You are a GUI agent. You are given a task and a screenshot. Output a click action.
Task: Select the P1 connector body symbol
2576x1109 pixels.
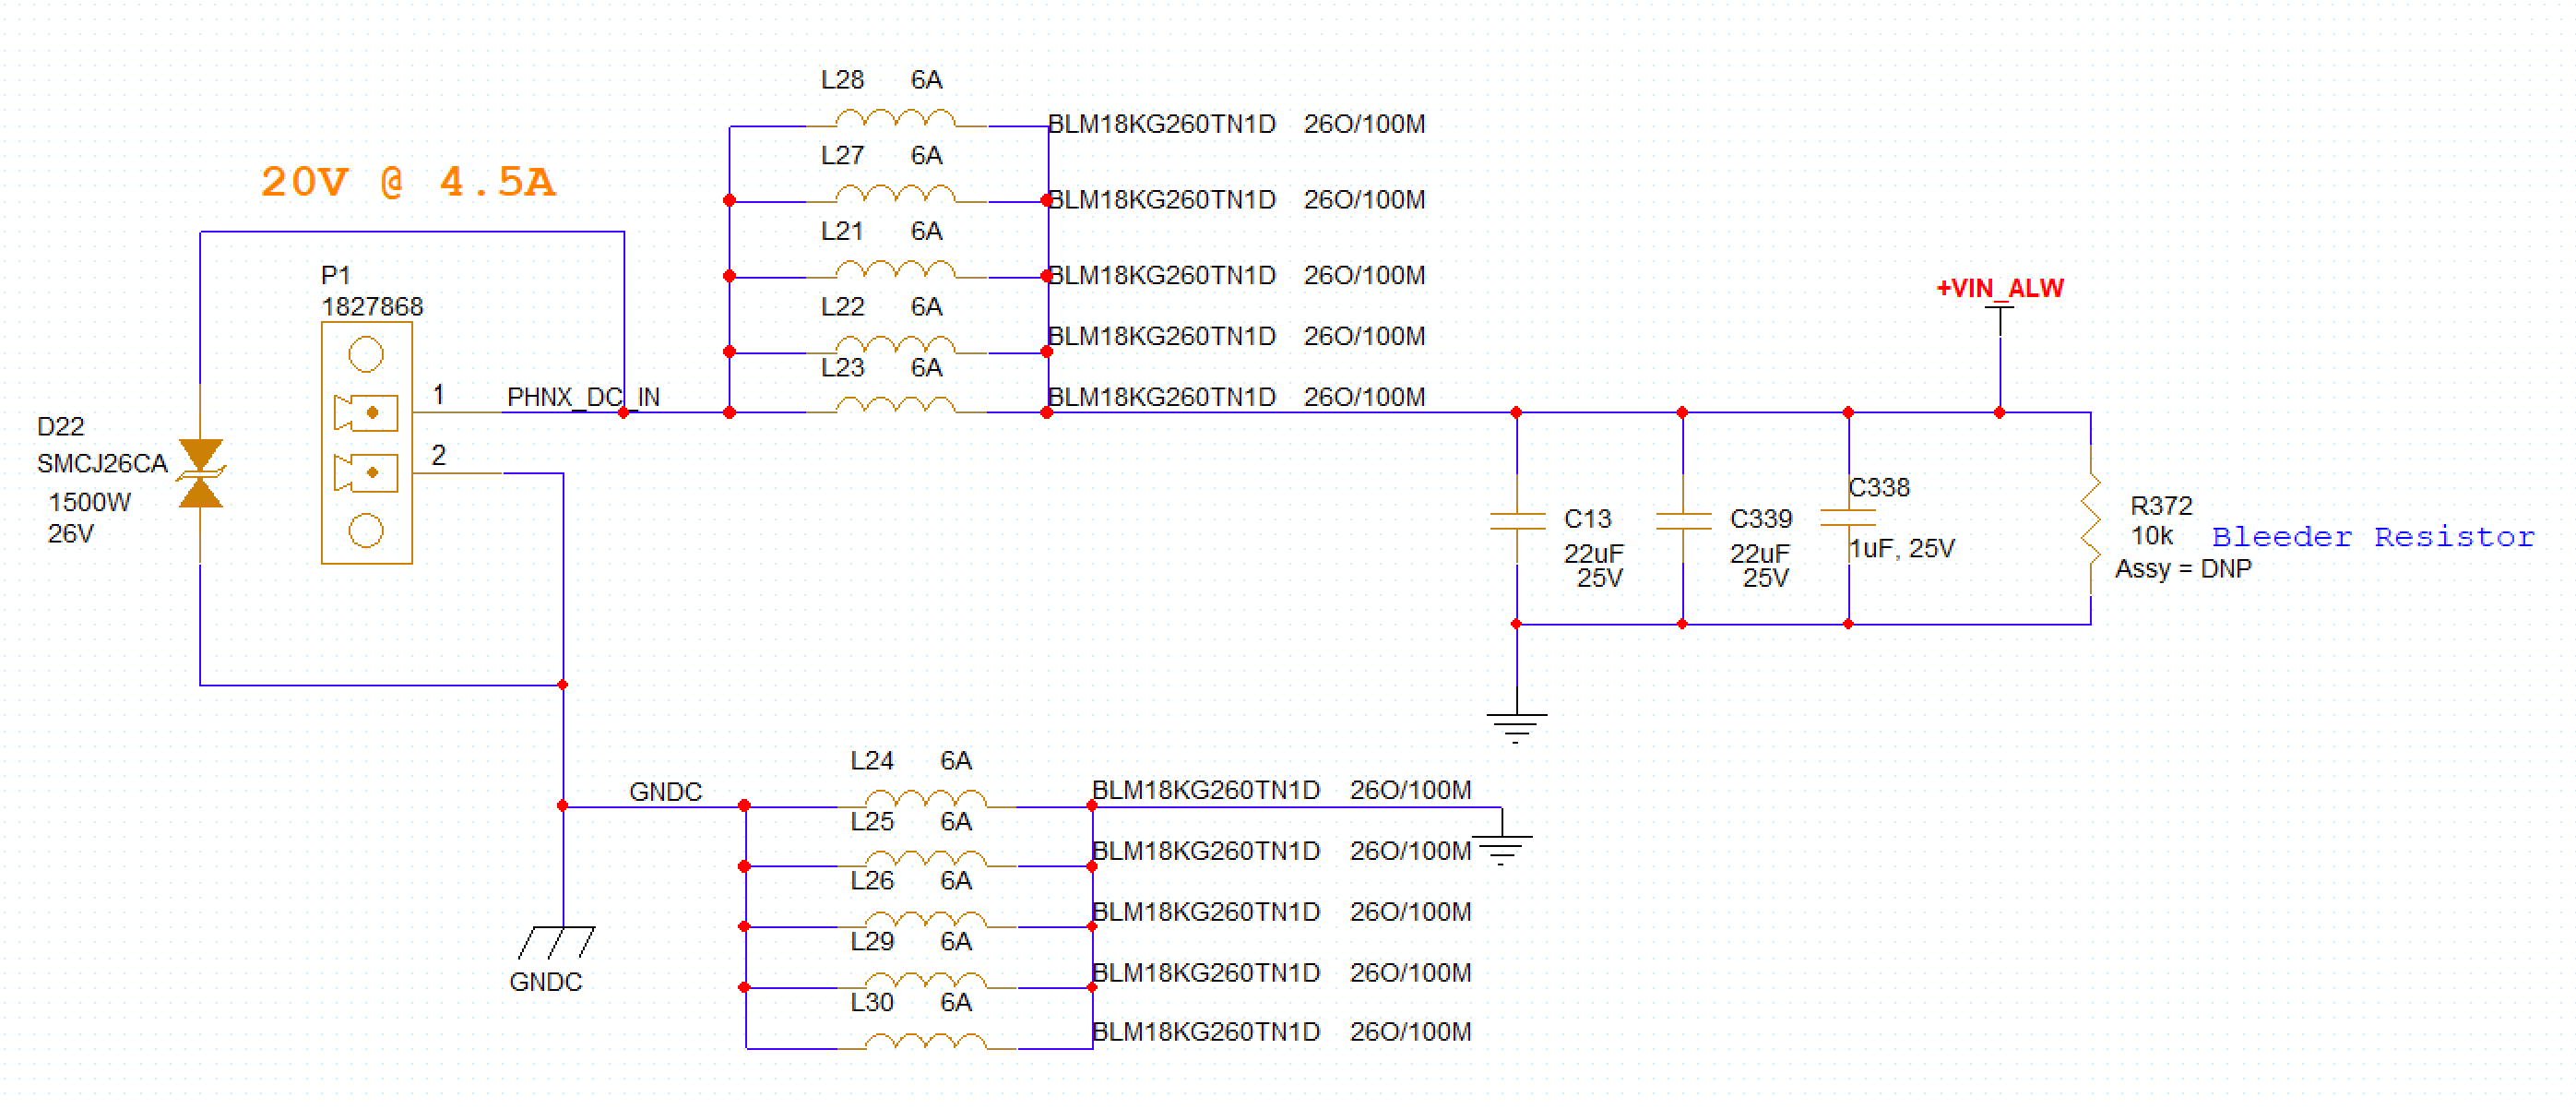366,443
